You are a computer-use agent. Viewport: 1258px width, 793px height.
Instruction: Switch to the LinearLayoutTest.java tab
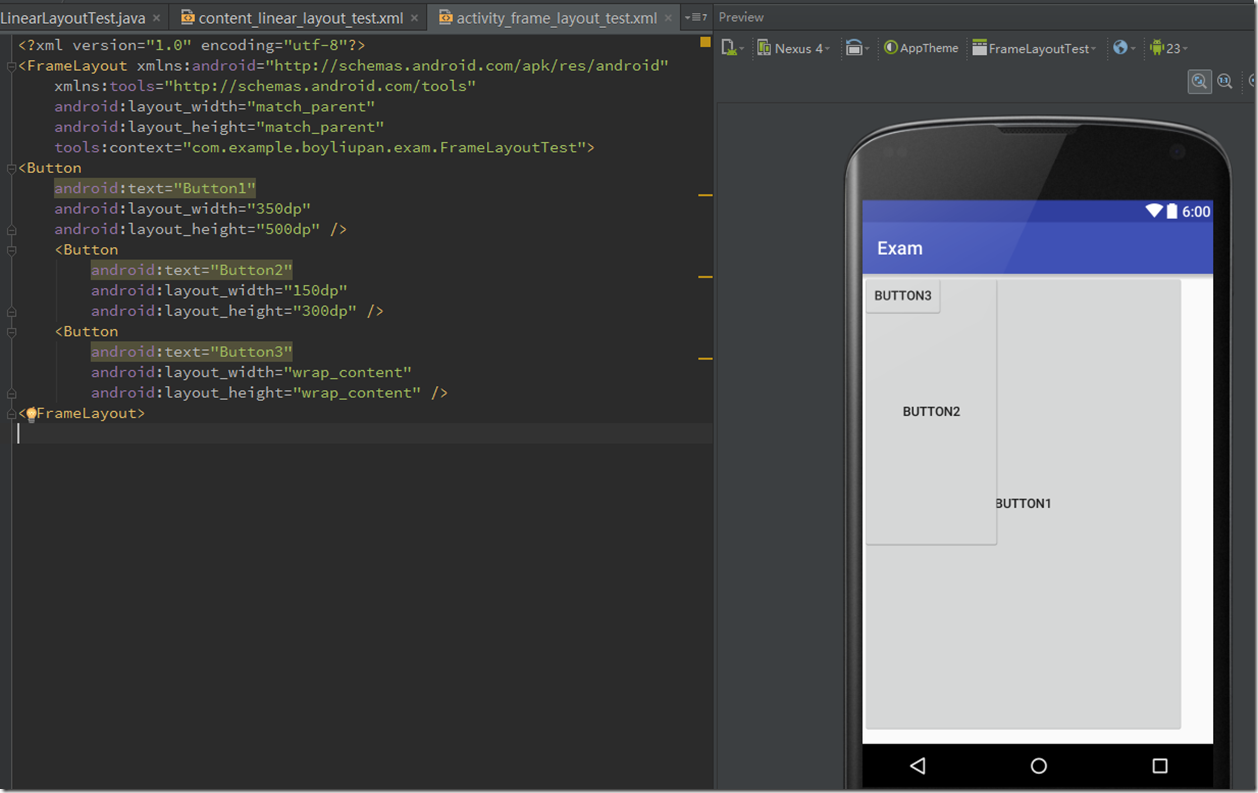(x=72, y=18)
